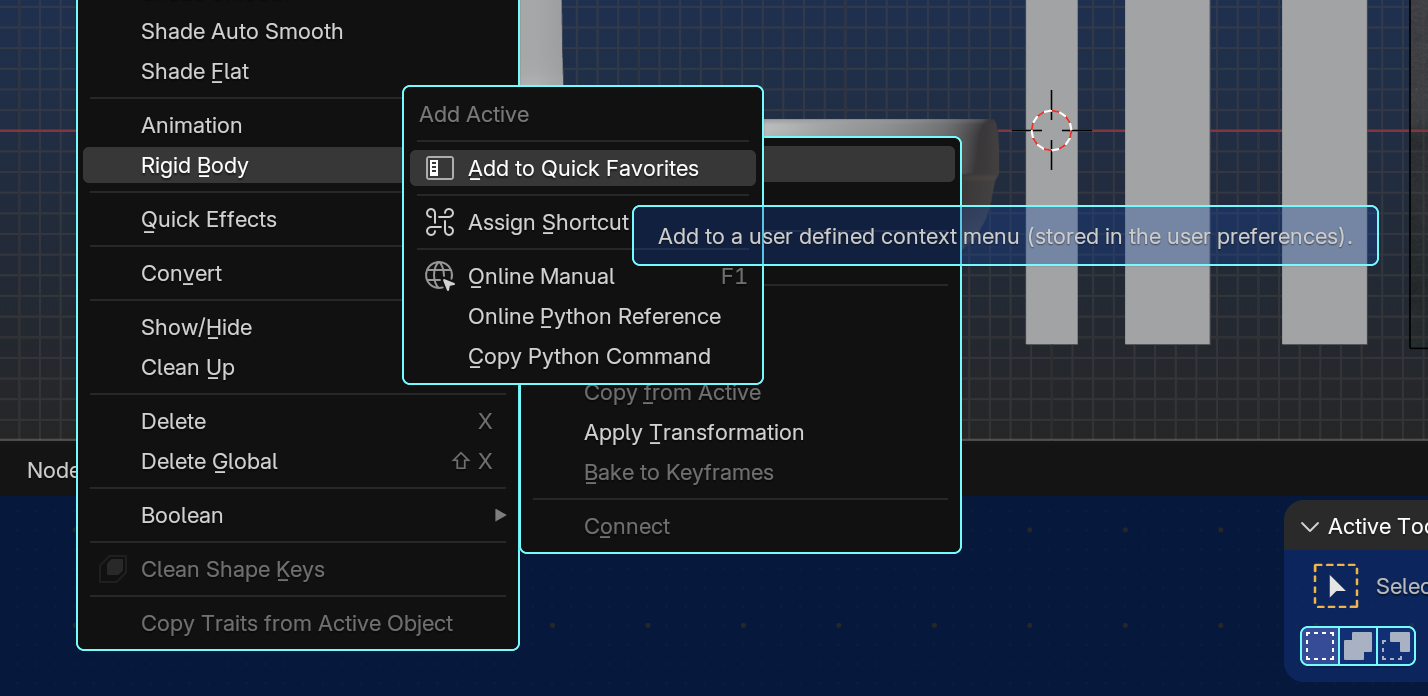
Task: Choose Shade Flat
Action: tap(195, 71)
